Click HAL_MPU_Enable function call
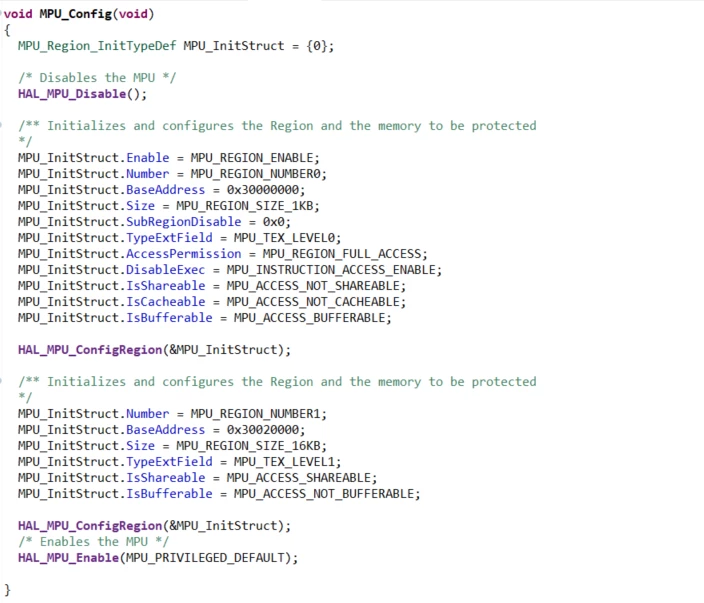 pos(68,558)
